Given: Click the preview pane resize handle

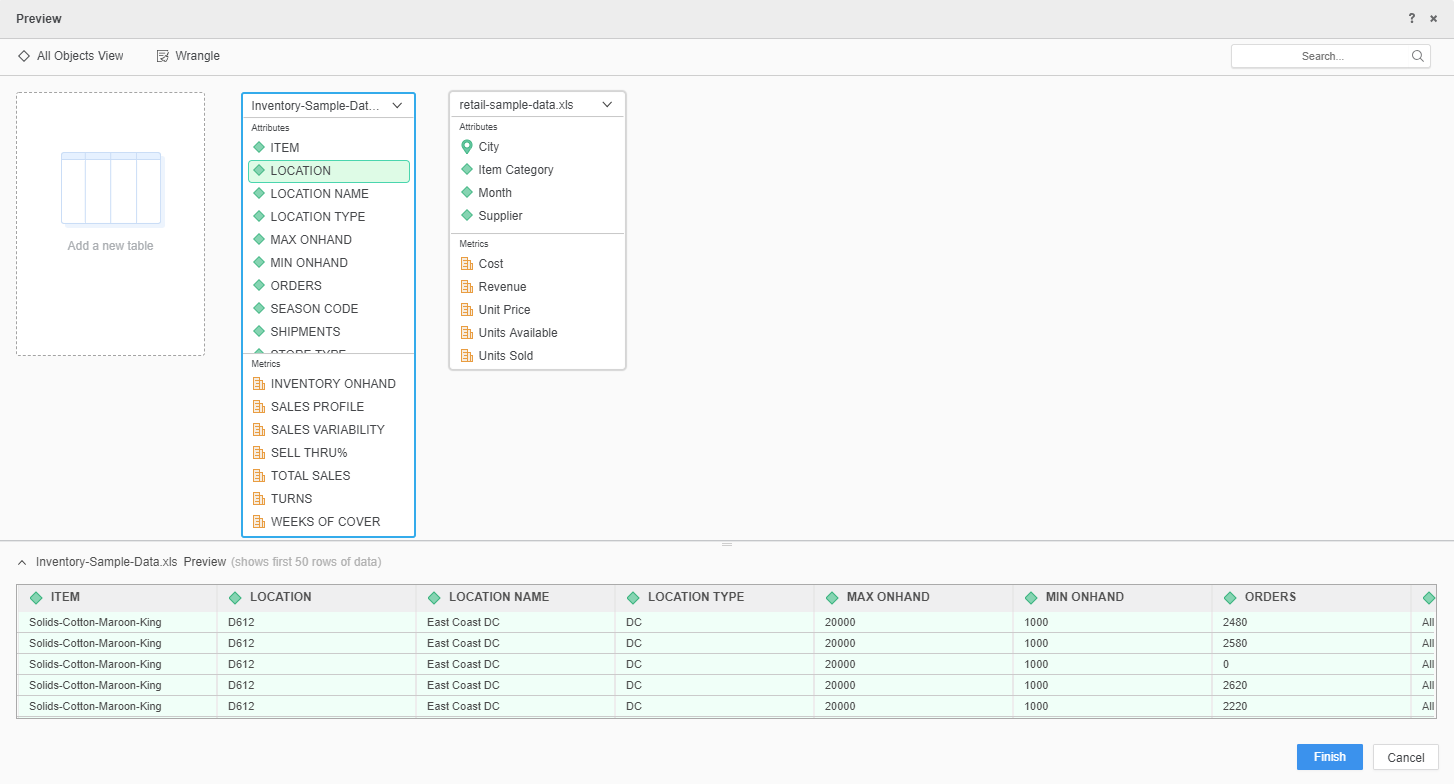Looking at the screenshot, I should (x=727, y=544).
